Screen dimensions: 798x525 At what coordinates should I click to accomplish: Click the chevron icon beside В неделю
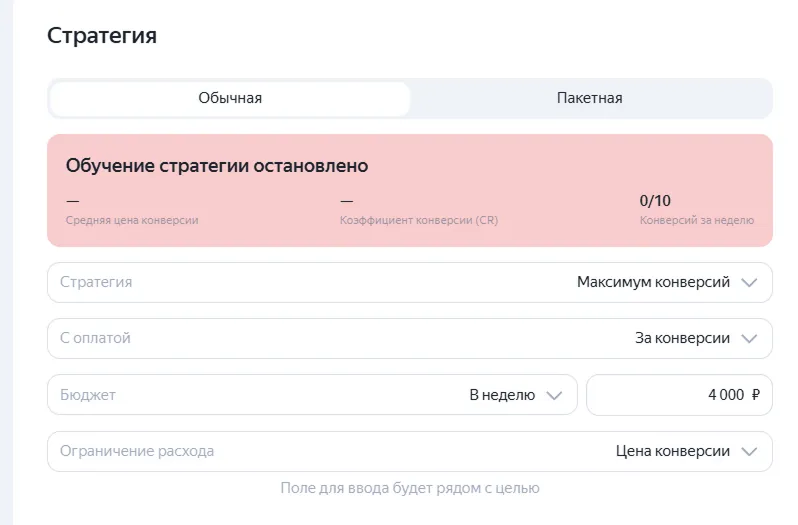[x=555, y=395]
